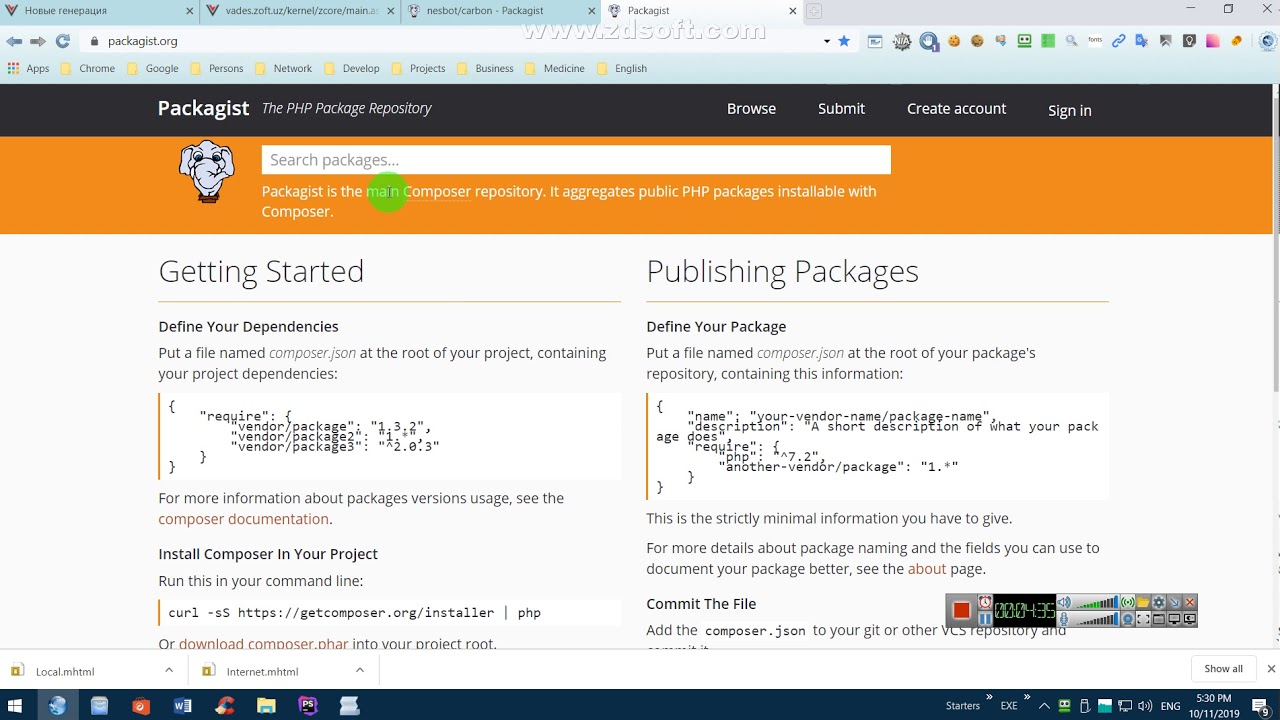Open the Composer link in banner

click(437, 191)
